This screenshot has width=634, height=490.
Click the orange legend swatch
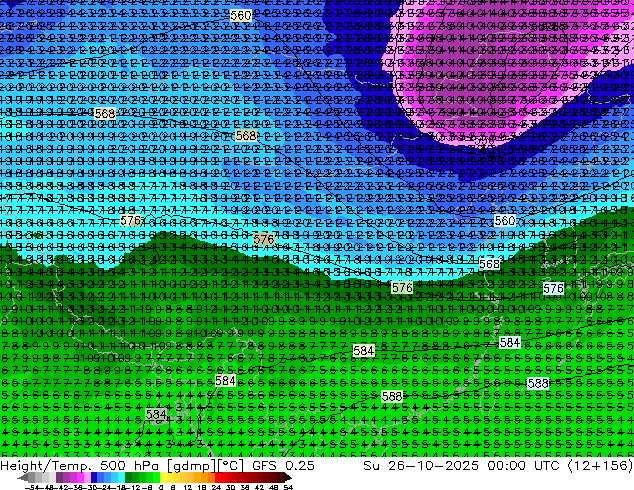[x=205, y=477]
